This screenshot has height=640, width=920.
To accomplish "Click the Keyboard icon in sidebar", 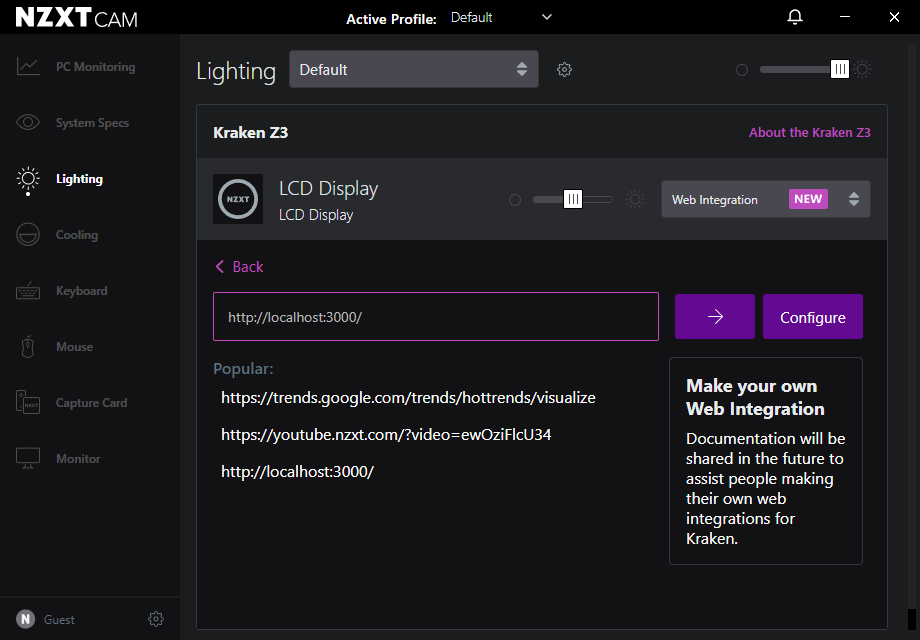I will point(28,291).
